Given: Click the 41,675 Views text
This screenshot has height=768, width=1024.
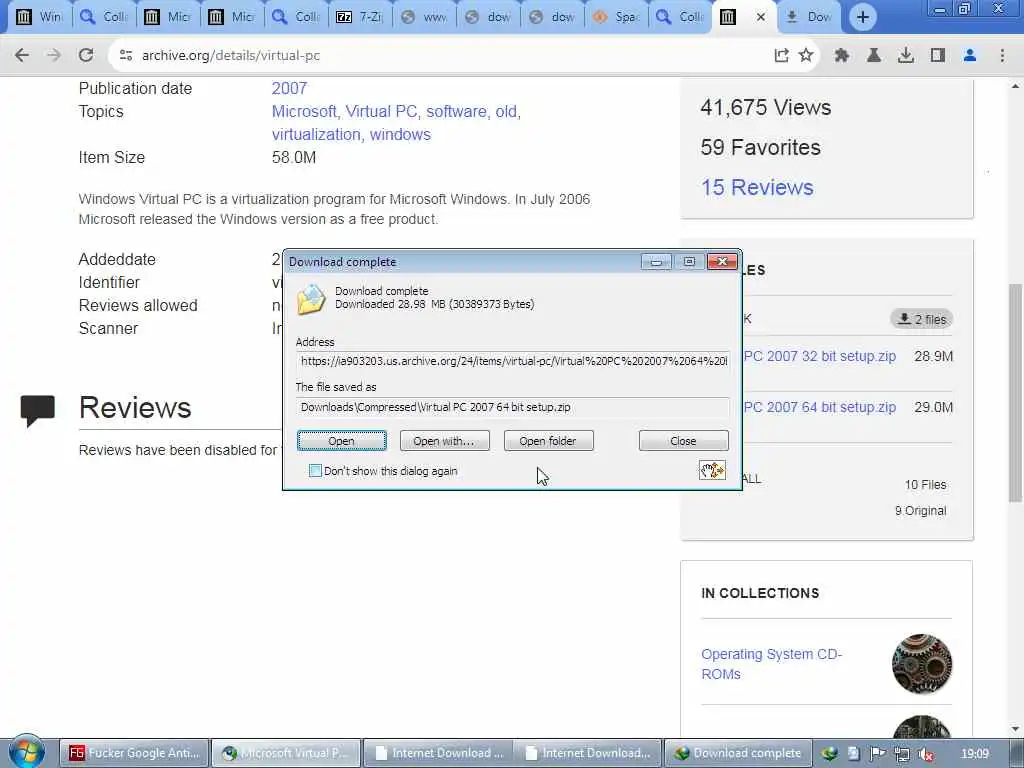Looking at the screenshot, I should click(765, 107).
